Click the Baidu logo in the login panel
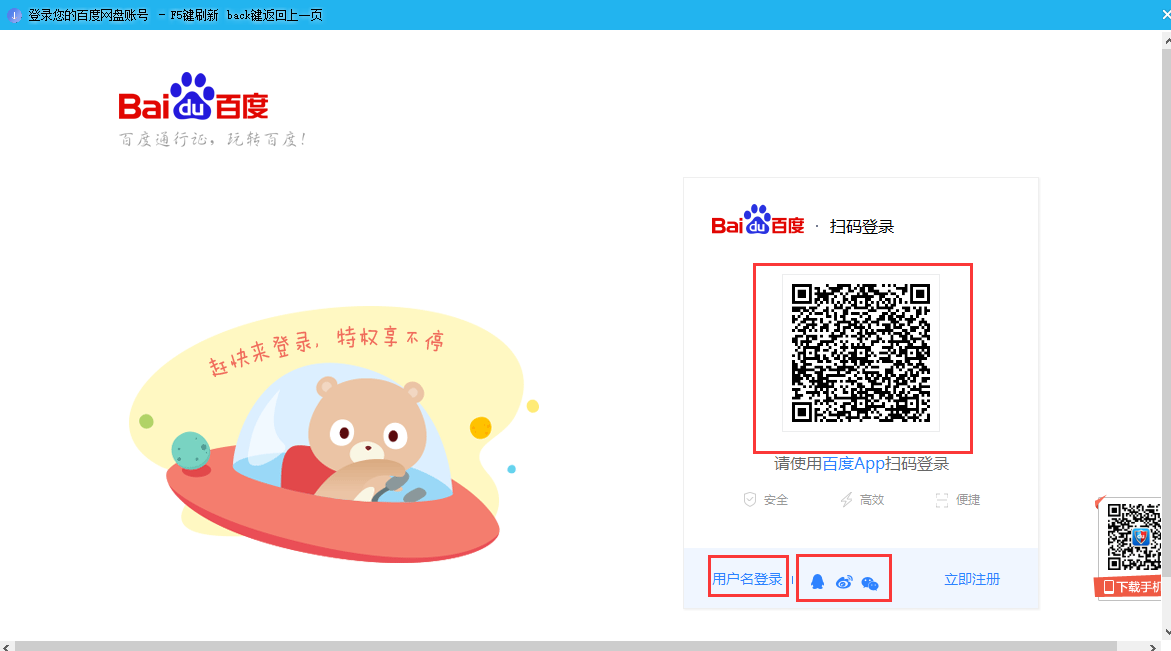Viewport: 1171px width, 651px height. point(757,219)
